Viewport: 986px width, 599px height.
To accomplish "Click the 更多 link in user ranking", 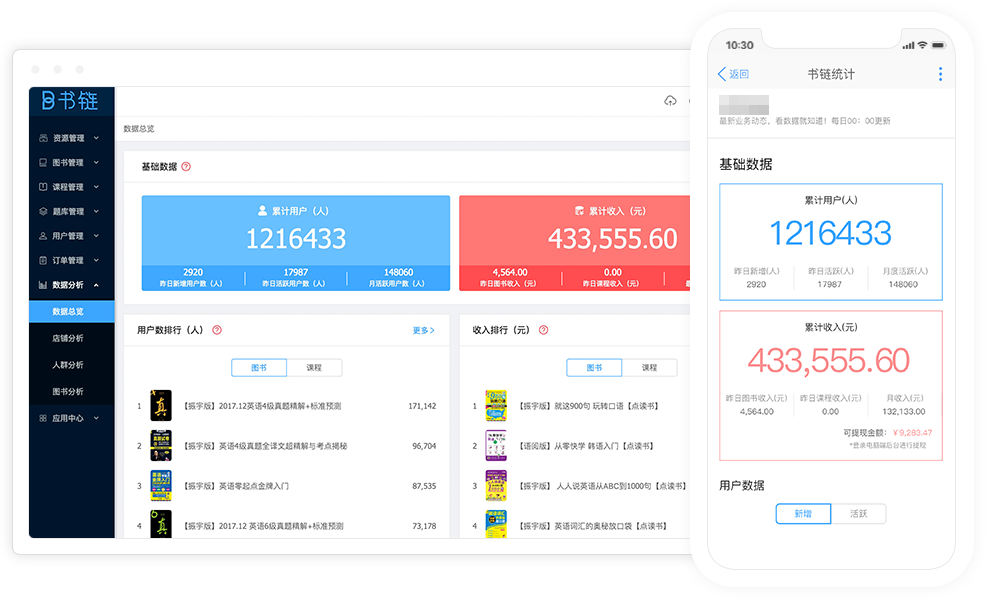I will 423,330.
